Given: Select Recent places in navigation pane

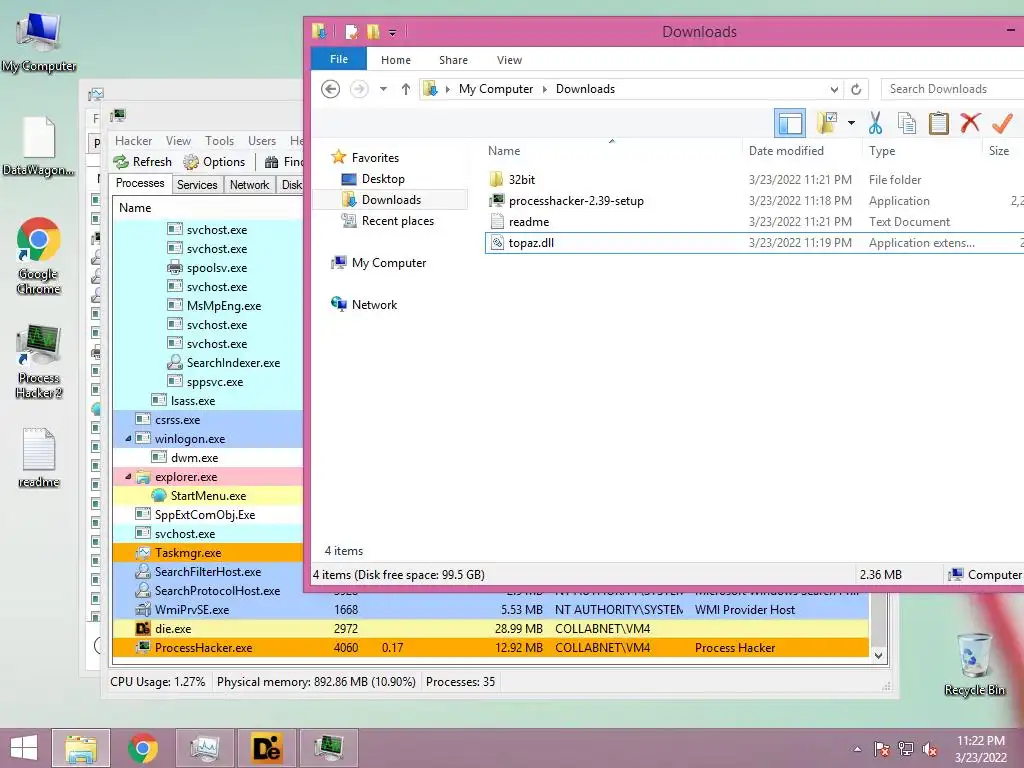Looking at the screenshot, I should click(398, 221).
